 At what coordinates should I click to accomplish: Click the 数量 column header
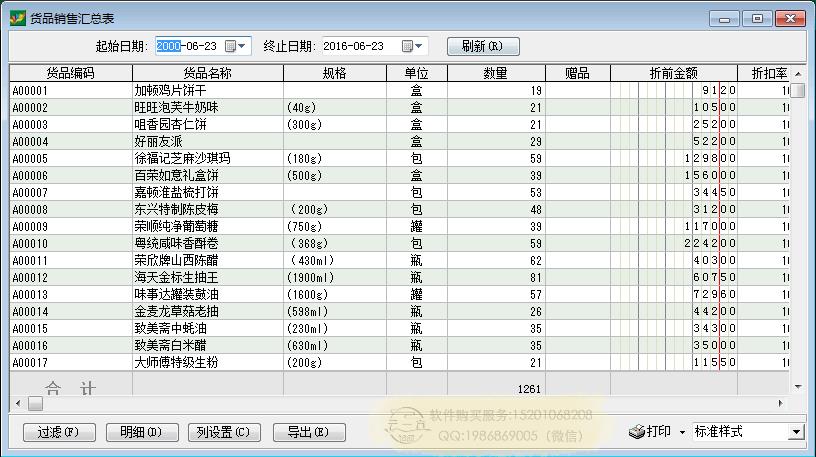(x=495, y=73)
